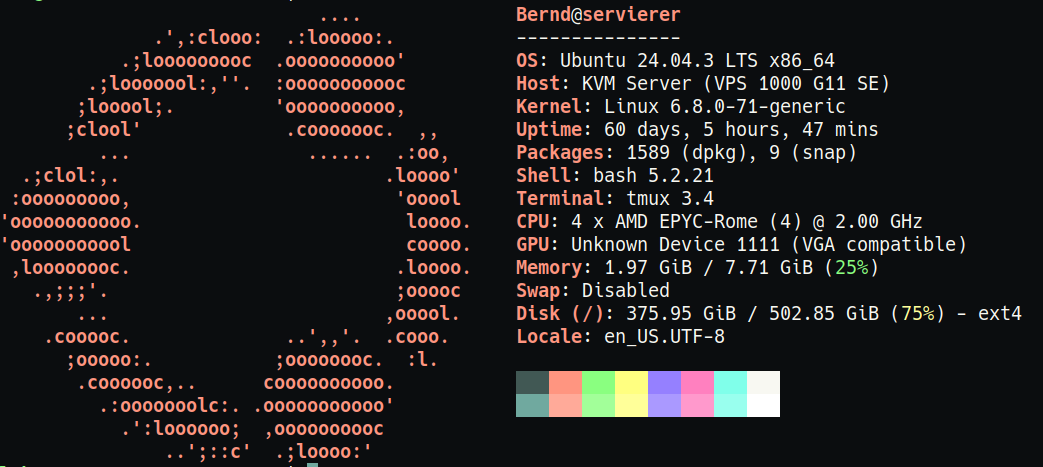The height and width of the screenshot is (467, 1043).
Task: Pick the yellow swatch in top row
Action: (x=631, y=382)
